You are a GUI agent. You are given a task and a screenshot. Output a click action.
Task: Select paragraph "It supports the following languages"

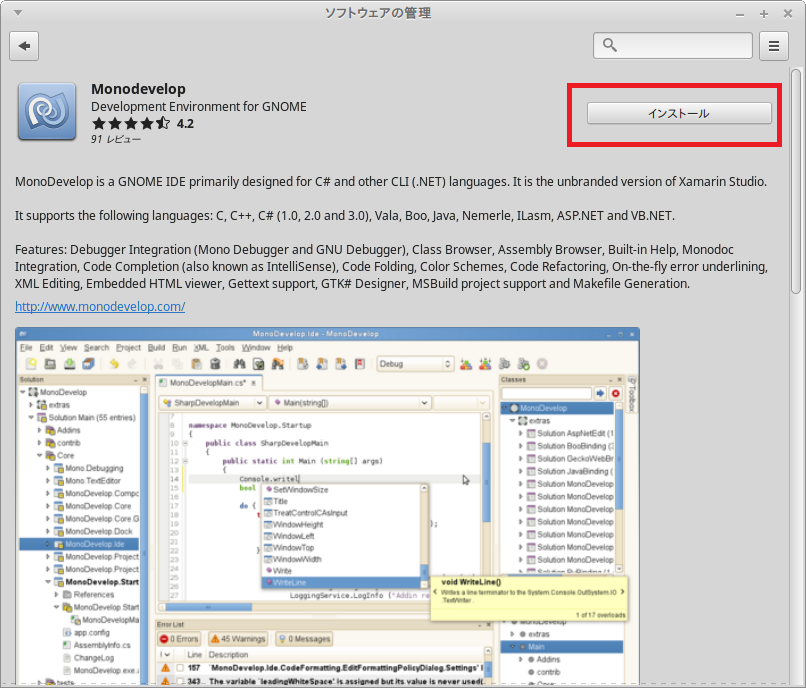344,215
